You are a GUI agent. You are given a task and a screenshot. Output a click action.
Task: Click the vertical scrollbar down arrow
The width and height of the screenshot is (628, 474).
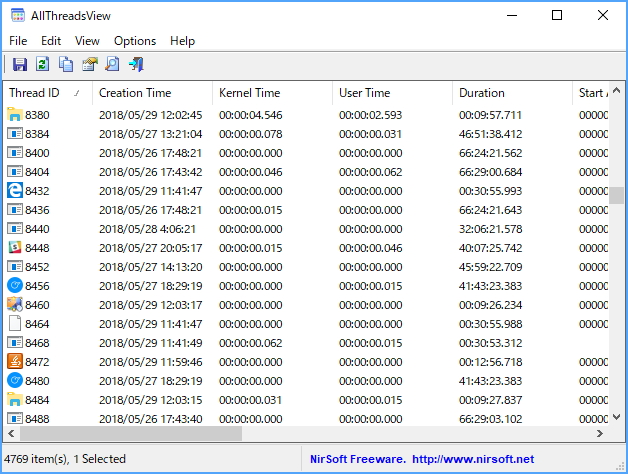tap(617, 418)
